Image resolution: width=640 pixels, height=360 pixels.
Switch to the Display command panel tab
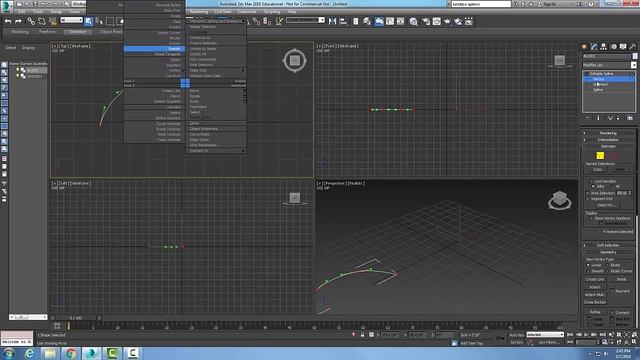tap(623, 47)
